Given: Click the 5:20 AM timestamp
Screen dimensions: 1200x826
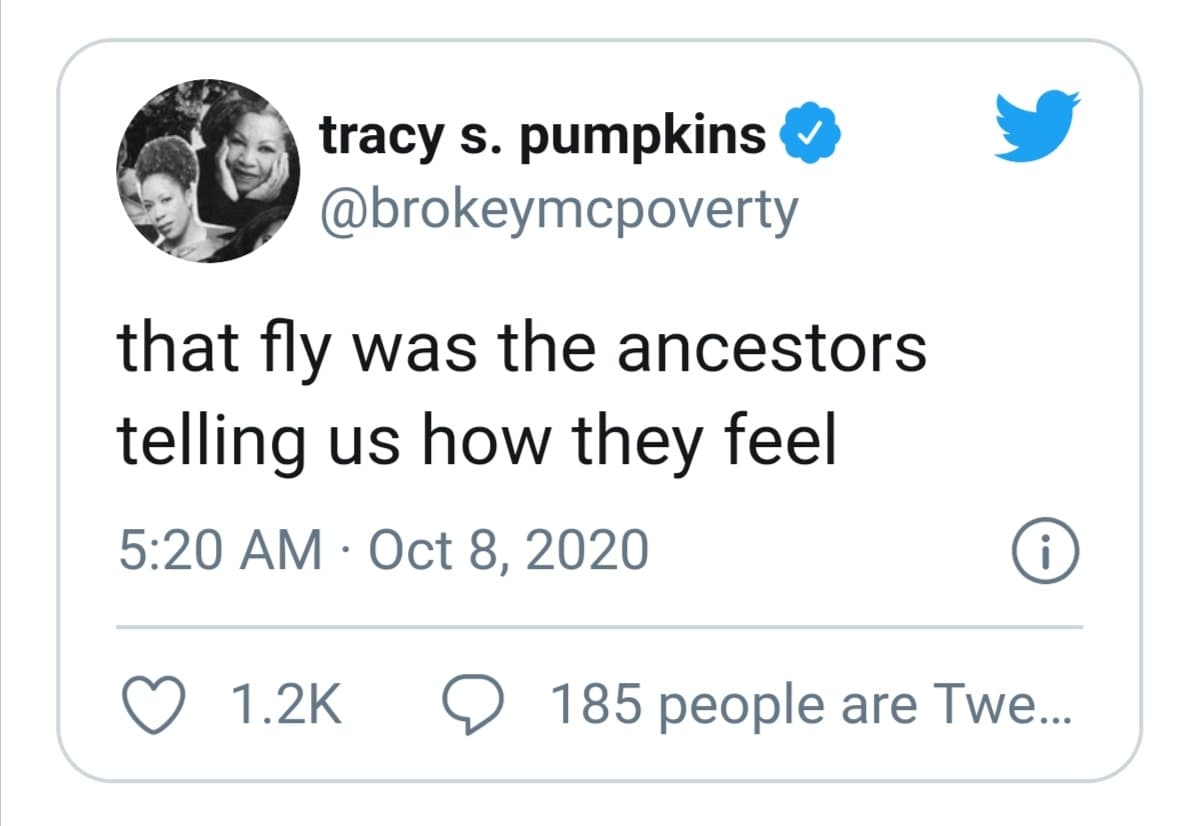Looking at the screenshot, I should tap(220, 551).
